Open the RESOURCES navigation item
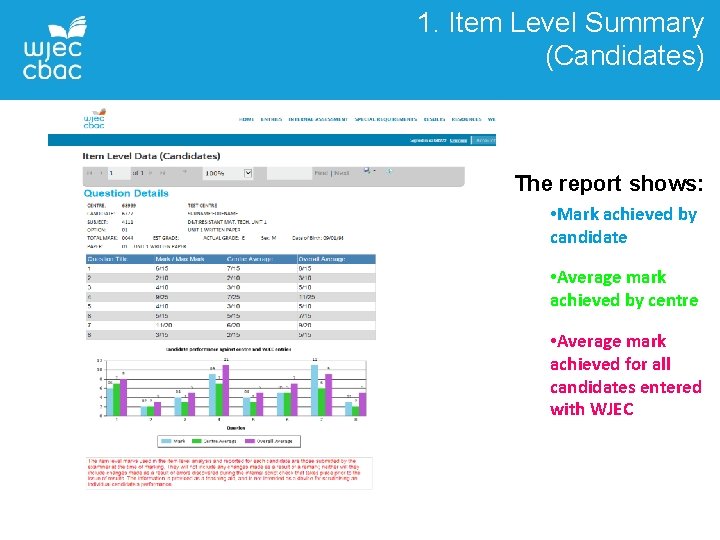This screenshot has height=540, width=720. pyautogui.click(x=466, y=119)
